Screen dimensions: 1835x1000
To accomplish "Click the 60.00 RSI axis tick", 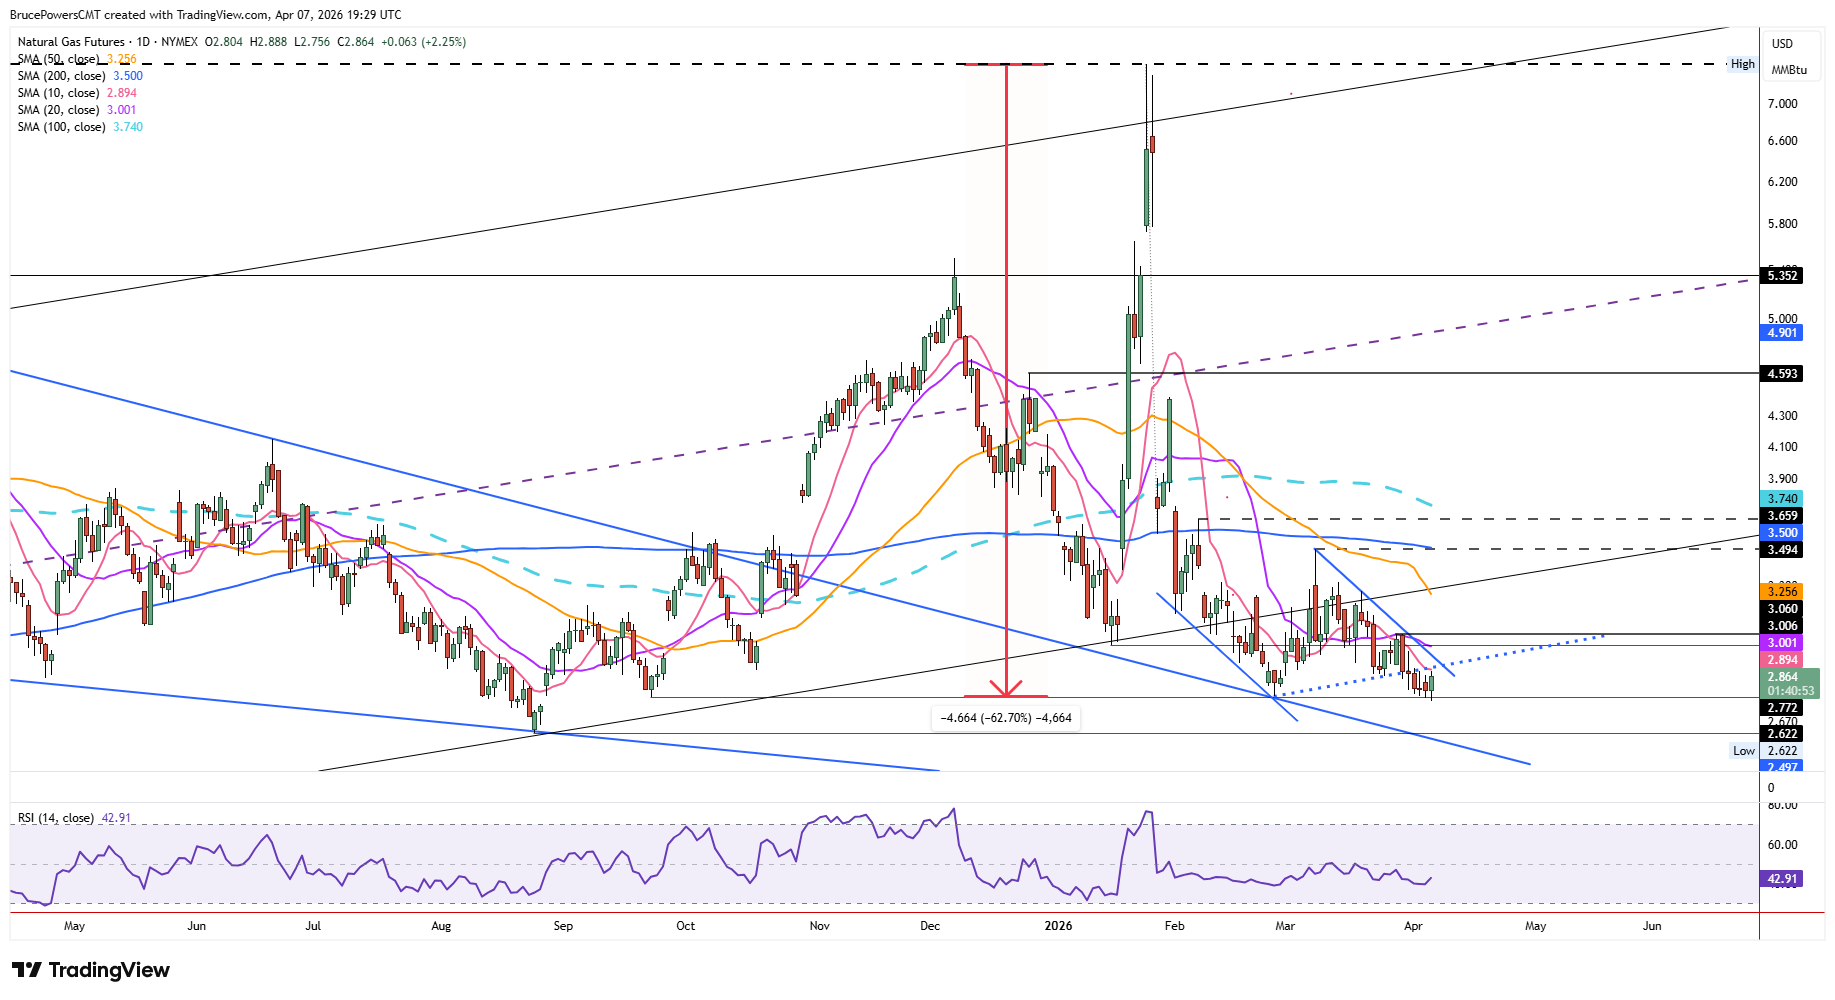I will coord(1782,845).
